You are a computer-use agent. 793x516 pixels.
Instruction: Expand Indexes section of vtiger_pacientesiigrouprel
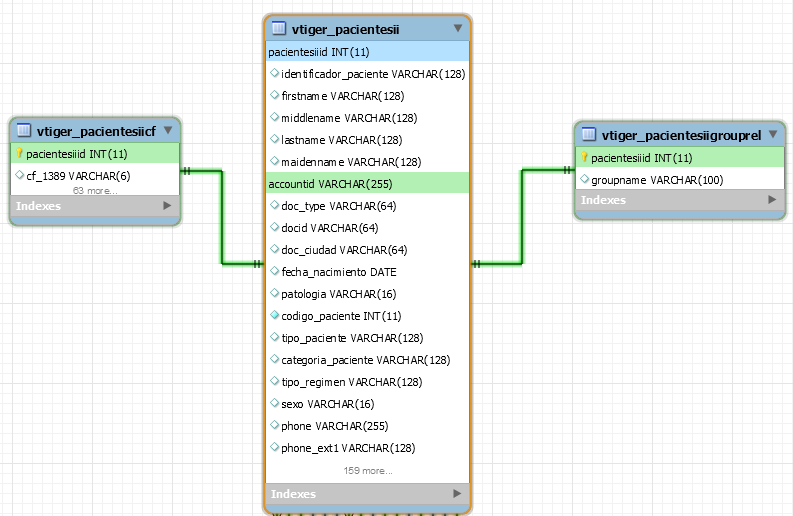coord(772,199)
